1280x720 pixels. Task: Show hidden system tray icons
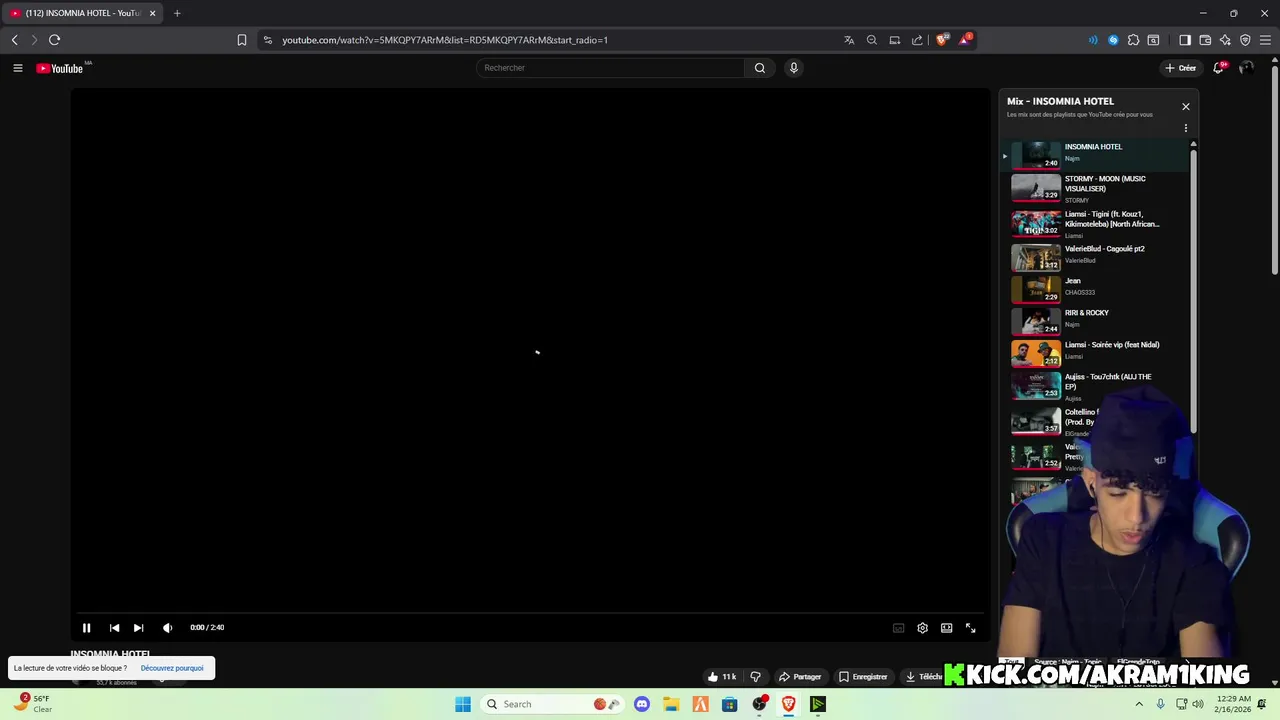1138,704
